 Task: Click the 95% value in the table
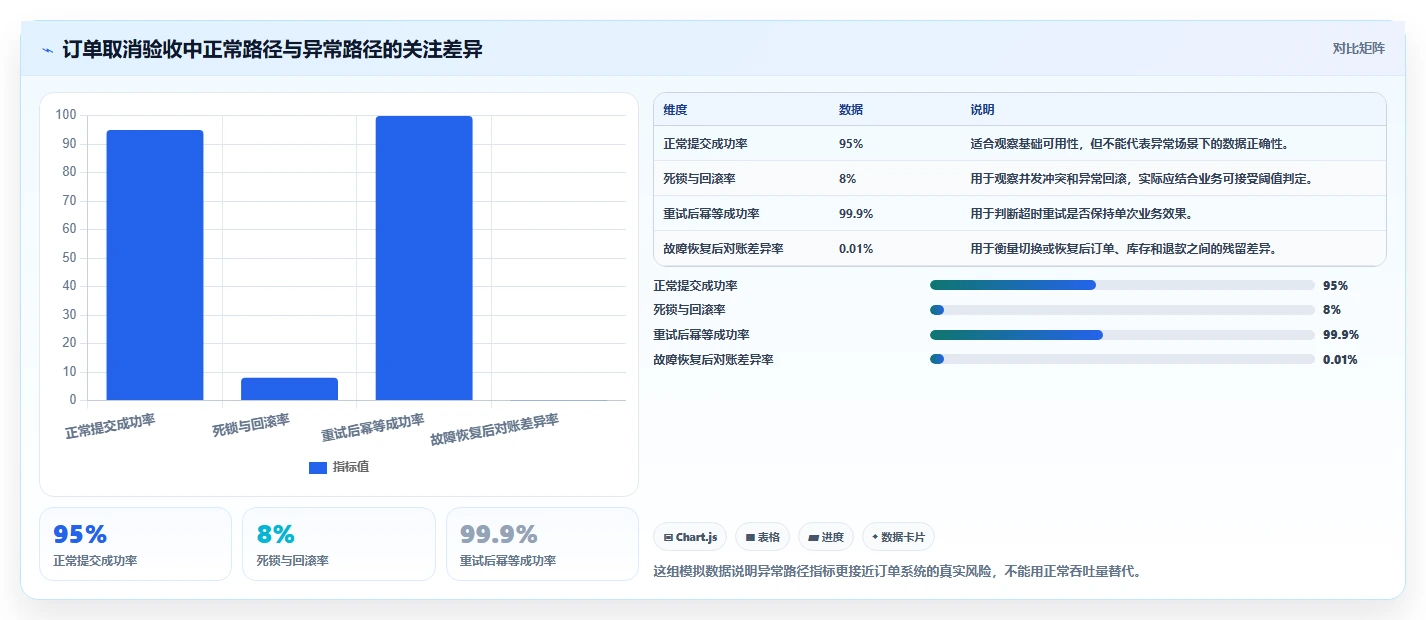851,144
